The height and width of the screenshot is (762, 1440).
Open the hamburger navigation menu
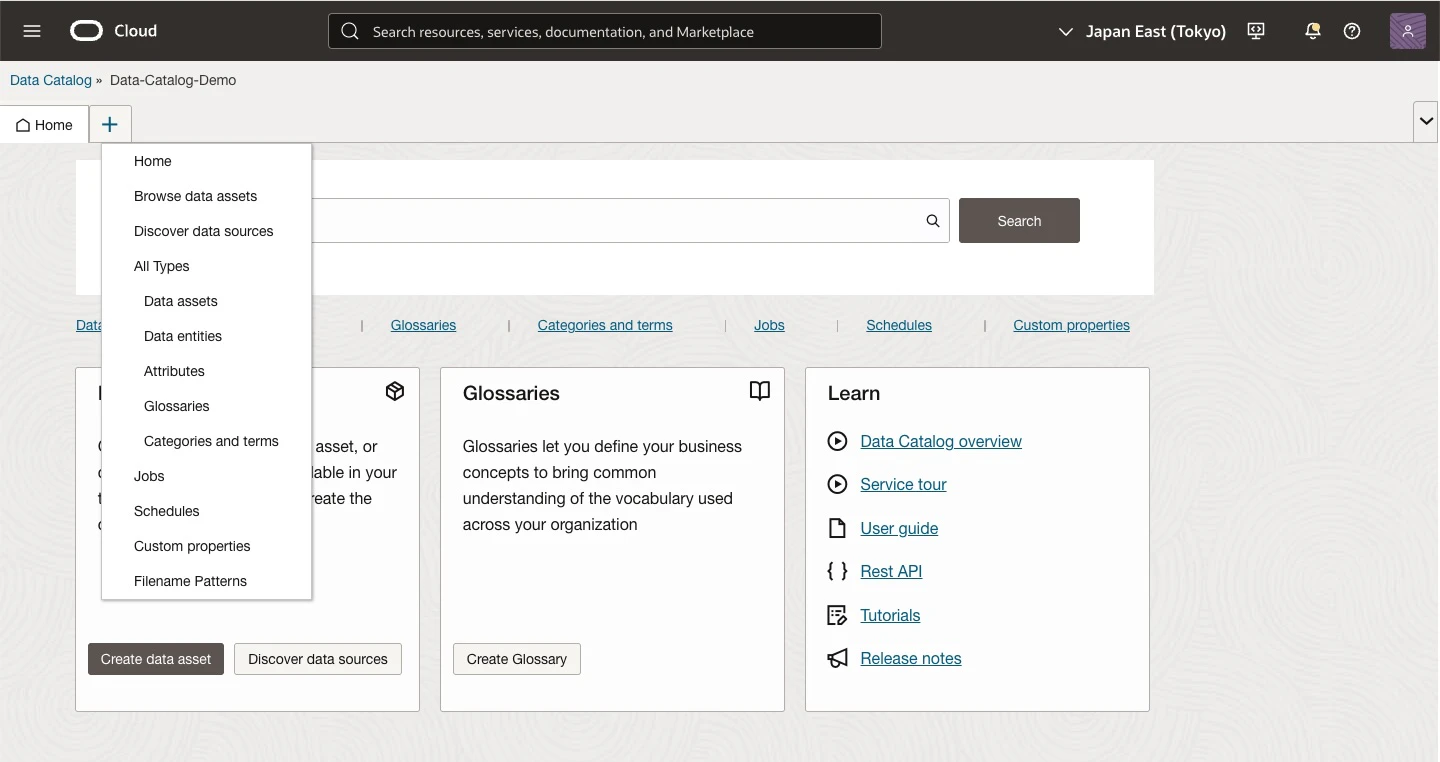click(32, 31)
